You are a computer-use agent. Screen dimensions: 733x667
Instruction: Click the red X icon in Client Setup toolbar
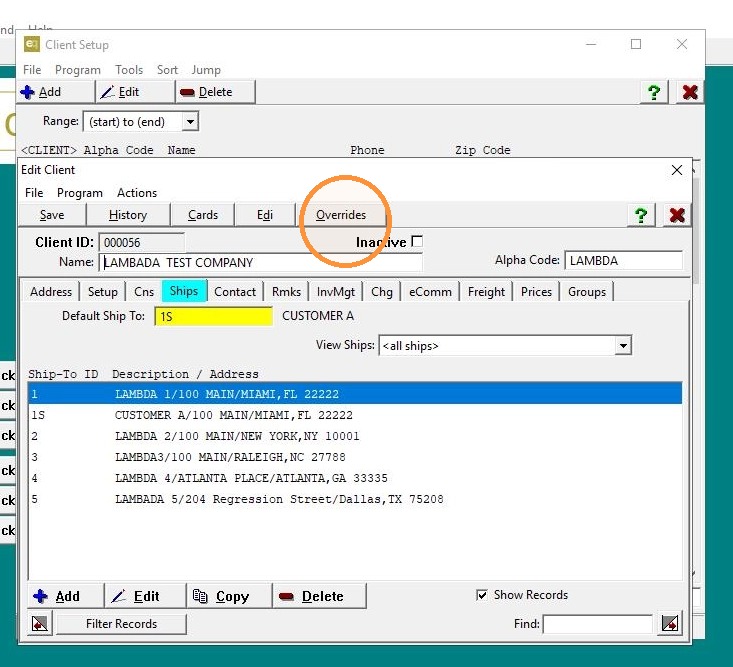(690, 92)
